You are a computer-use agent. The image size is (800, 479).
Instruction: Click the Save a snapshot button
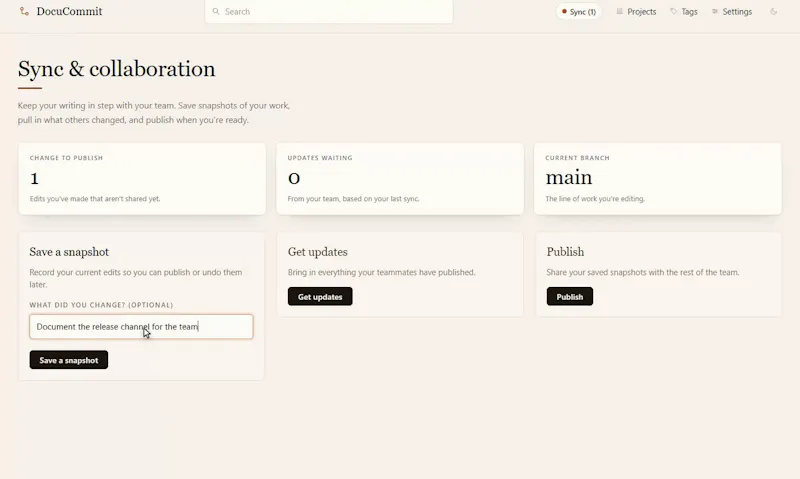click(x=69, y=360)
